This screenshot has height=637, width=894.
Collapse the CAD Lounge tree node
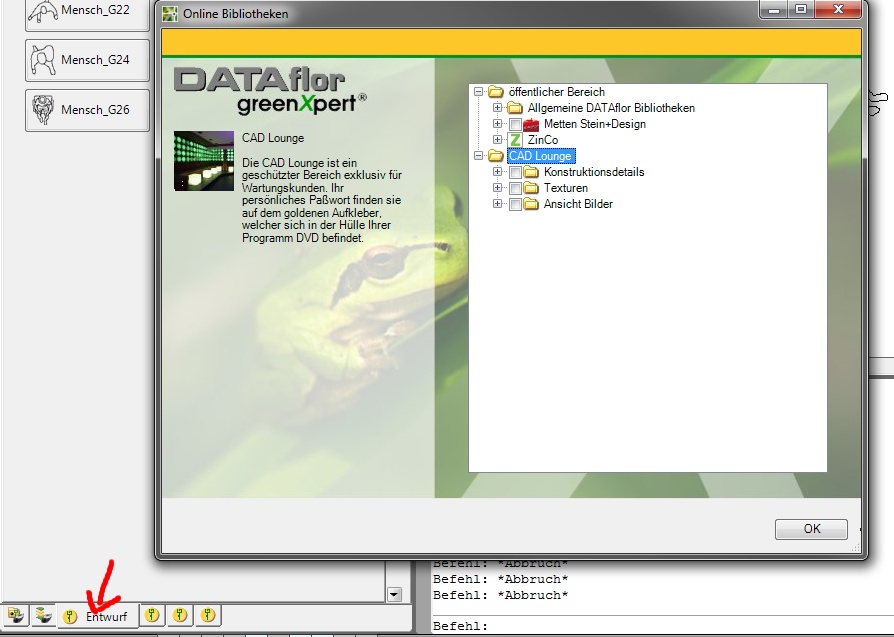478,156
